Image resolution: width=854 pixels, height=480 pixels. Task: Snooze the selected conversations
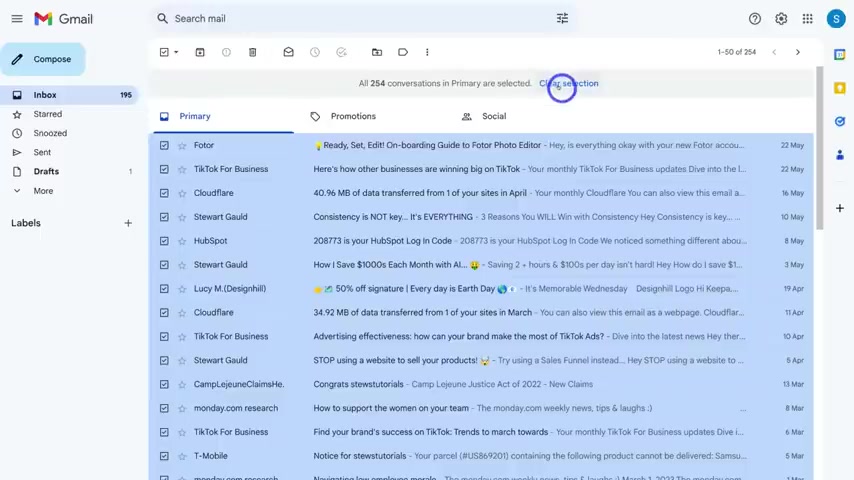(x=315, y=52)
